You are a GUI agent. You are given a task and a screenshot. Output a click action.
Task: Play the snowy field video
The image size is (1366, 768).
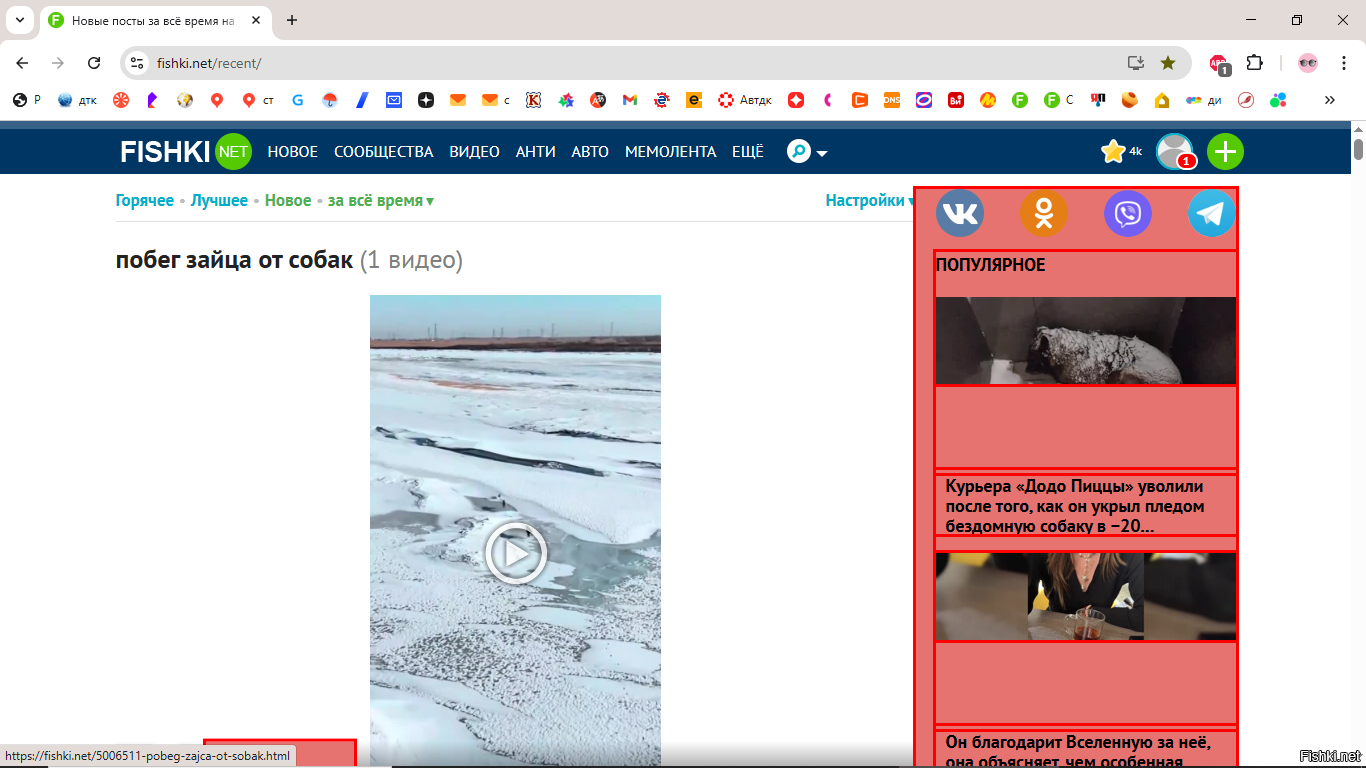[x=515, y=553]
